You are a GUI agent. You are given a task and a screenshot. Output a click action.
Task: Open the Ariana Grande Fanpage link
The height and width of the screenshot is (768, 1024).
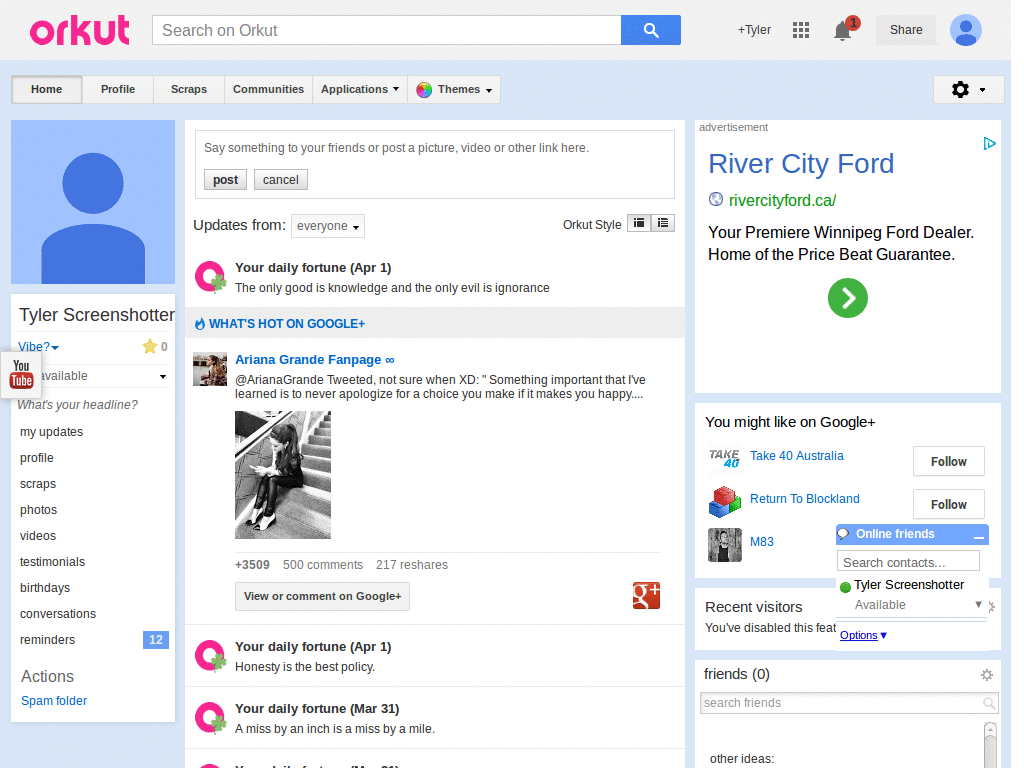point(314,360)
